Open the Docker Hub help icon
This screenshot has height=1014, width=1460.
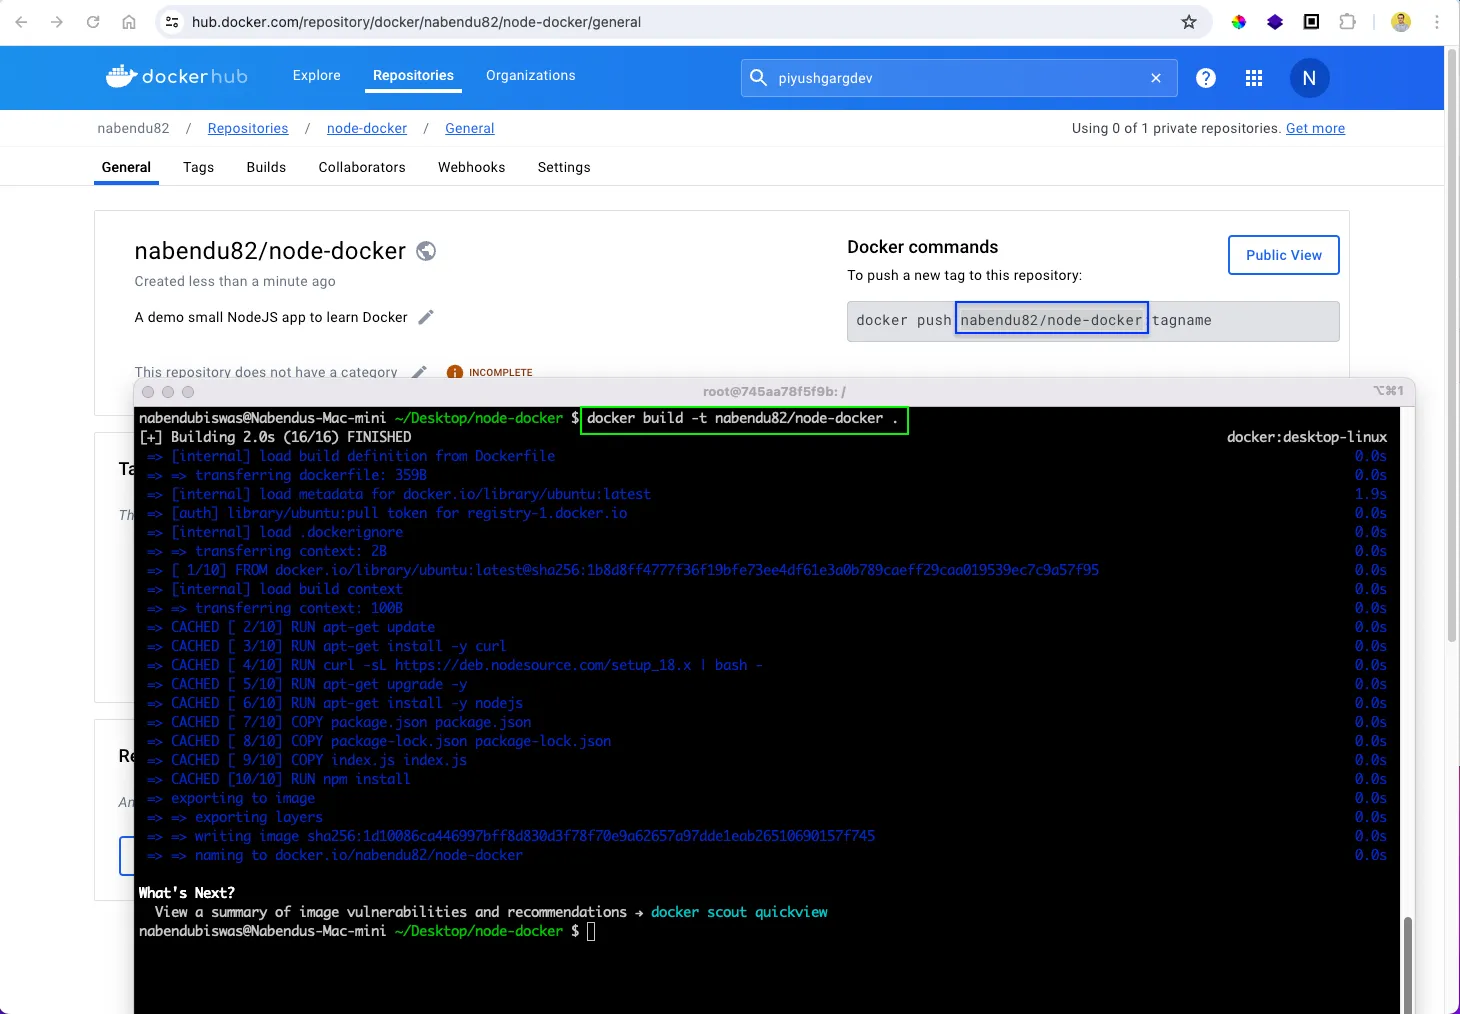point(1206,78)
